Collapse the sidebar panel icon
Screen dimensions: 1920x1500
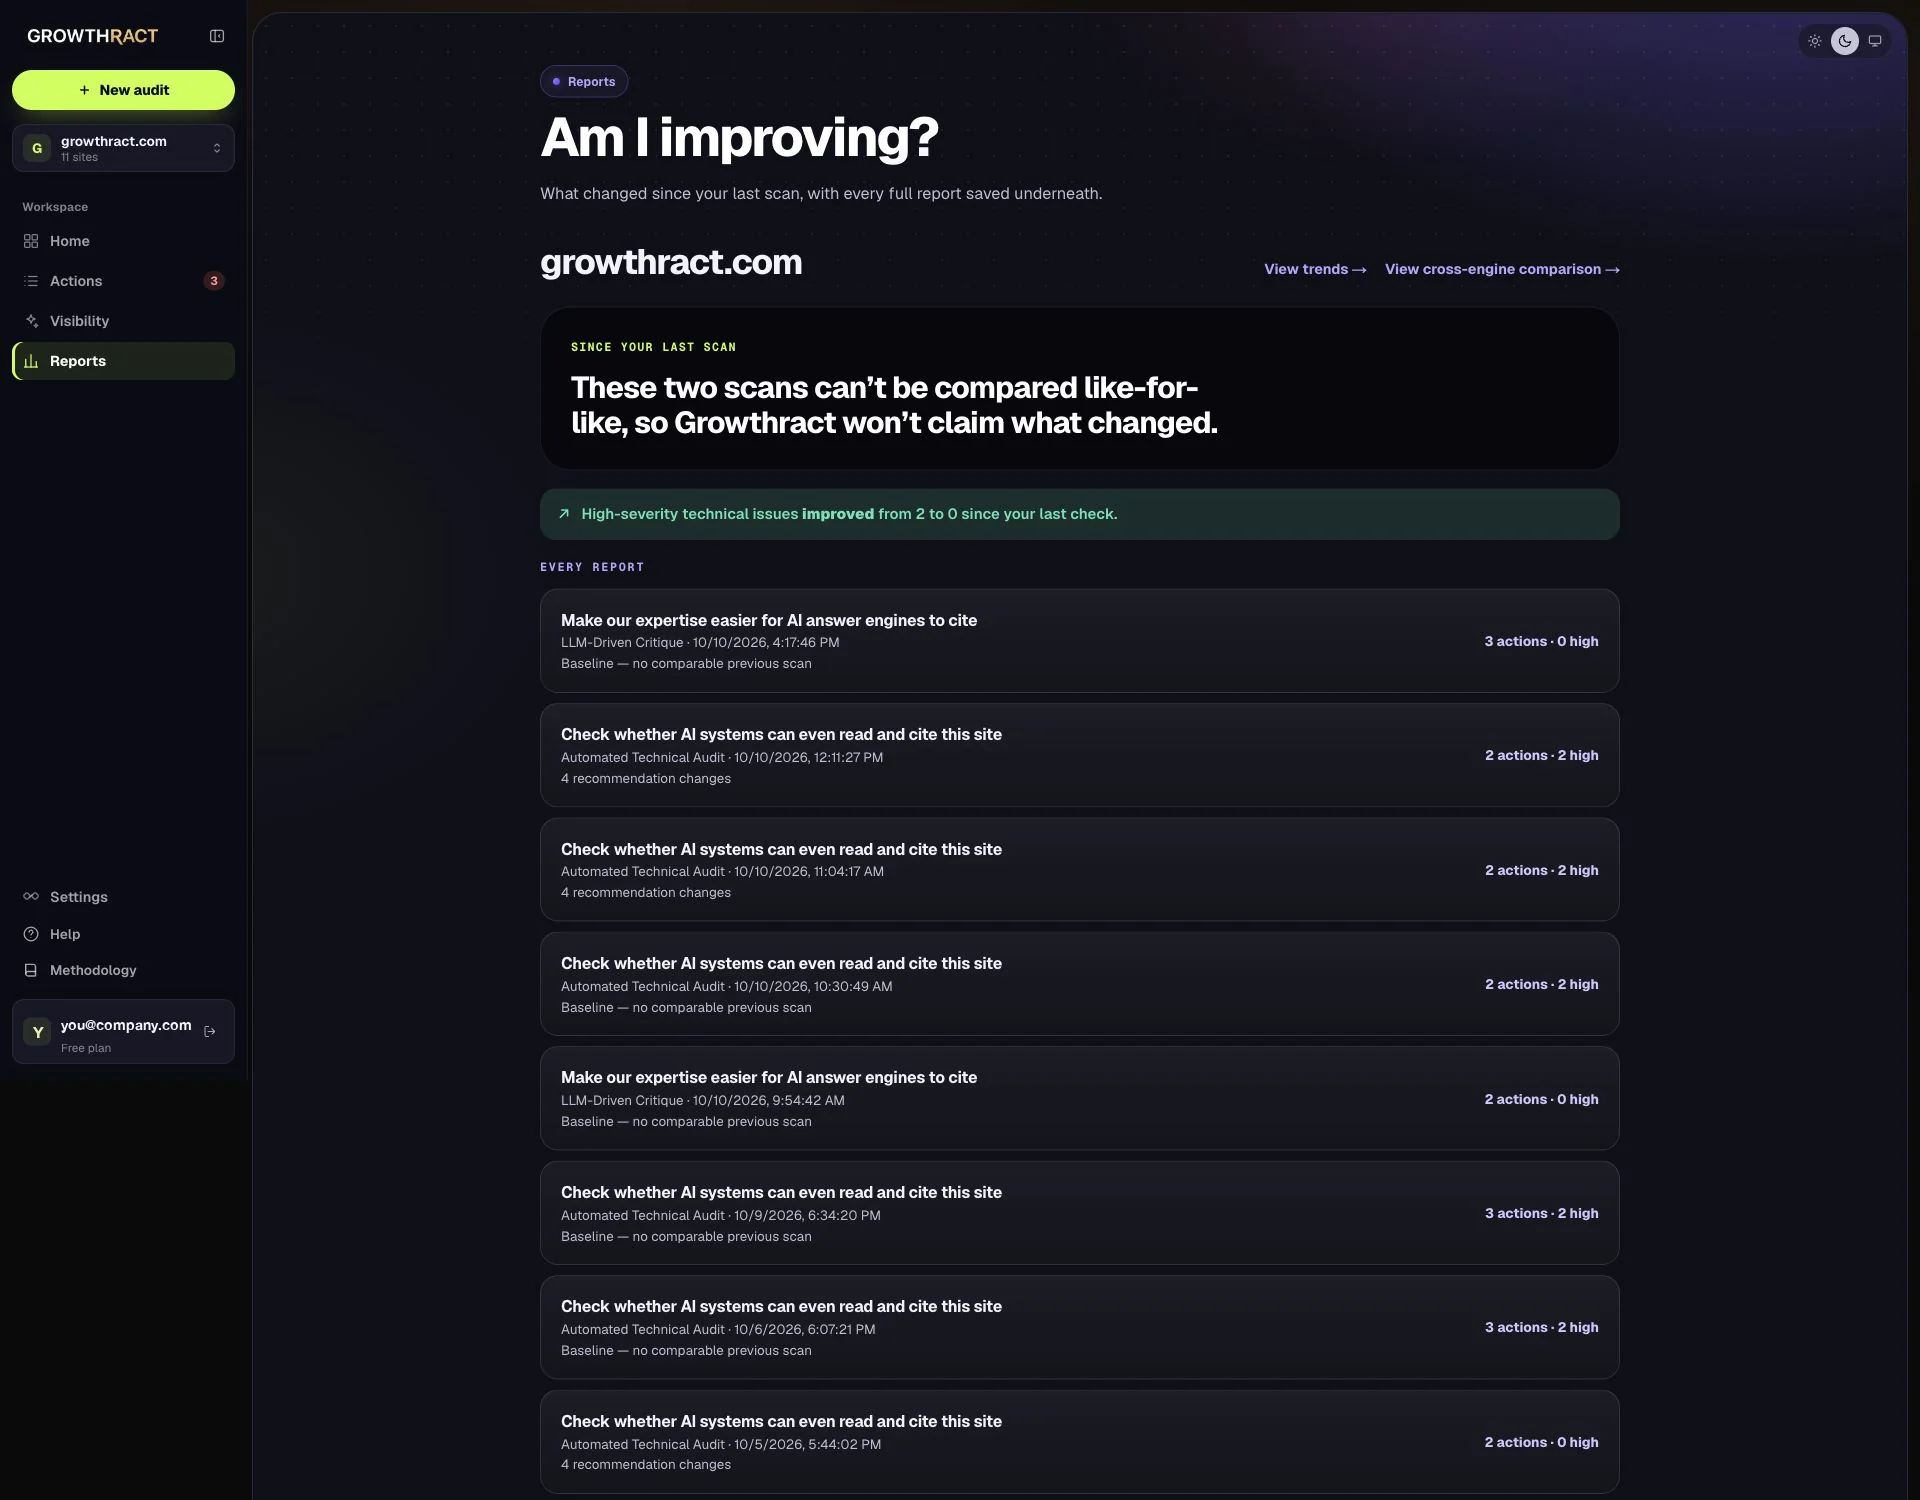point(216,36)
